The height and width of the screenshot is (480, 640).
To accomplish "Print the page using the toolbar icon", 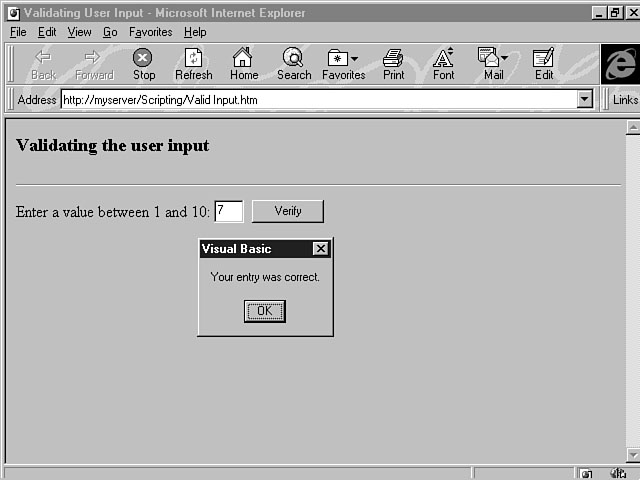I will pos(393,63).
